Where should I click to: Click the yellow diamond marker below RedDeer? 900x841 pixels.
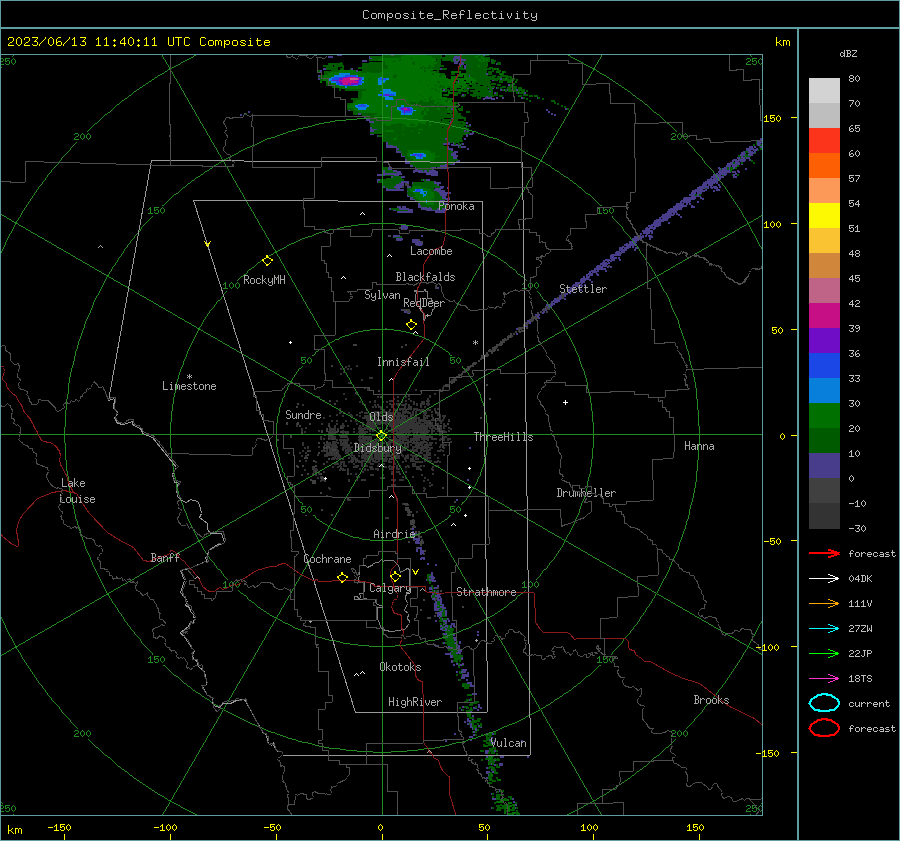pos(412,325)
